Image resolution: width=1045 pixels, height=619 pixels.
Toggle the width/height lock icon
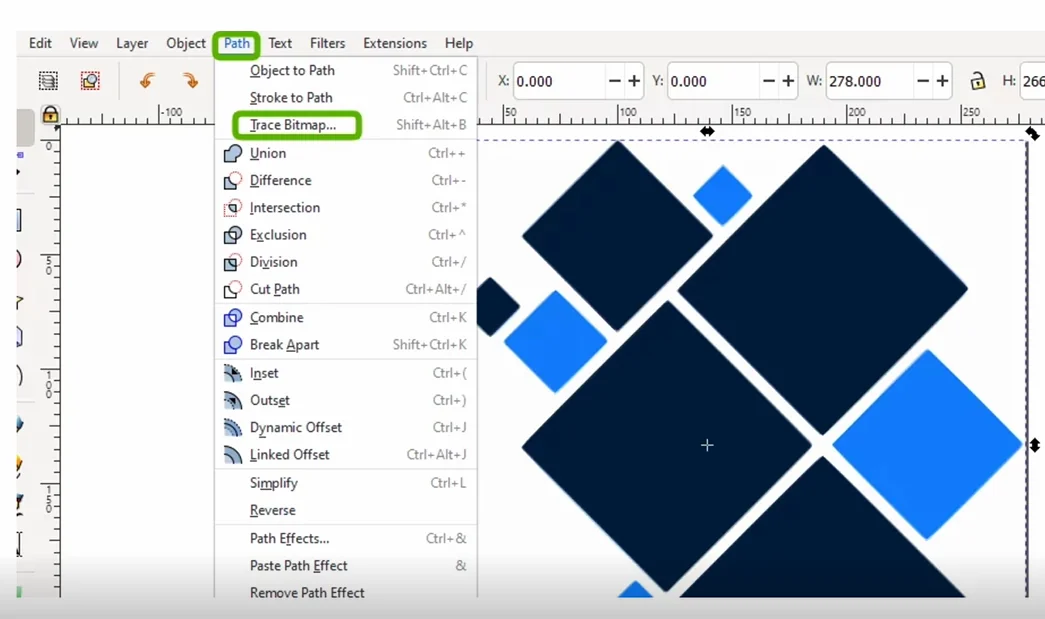978,81
